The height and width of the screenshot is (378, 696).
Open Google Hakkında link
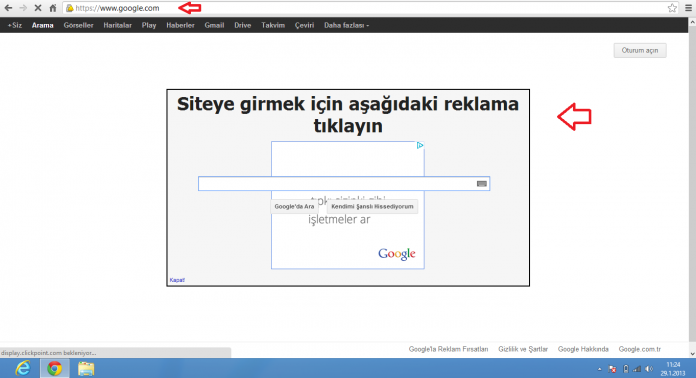point(583,349)
